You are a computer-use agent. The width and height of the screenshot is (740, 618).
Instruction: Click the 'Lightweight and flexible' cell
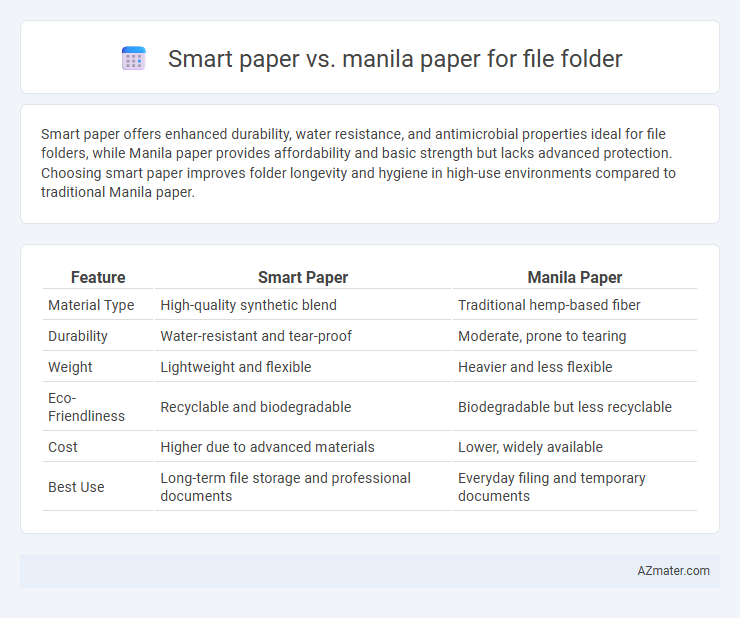click(x=236, y=367)
